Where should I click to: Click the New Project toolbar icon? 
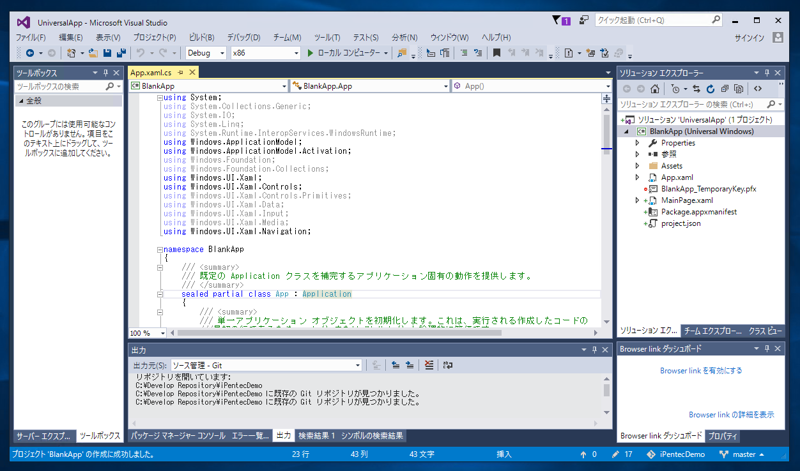[x=71, y=53]
